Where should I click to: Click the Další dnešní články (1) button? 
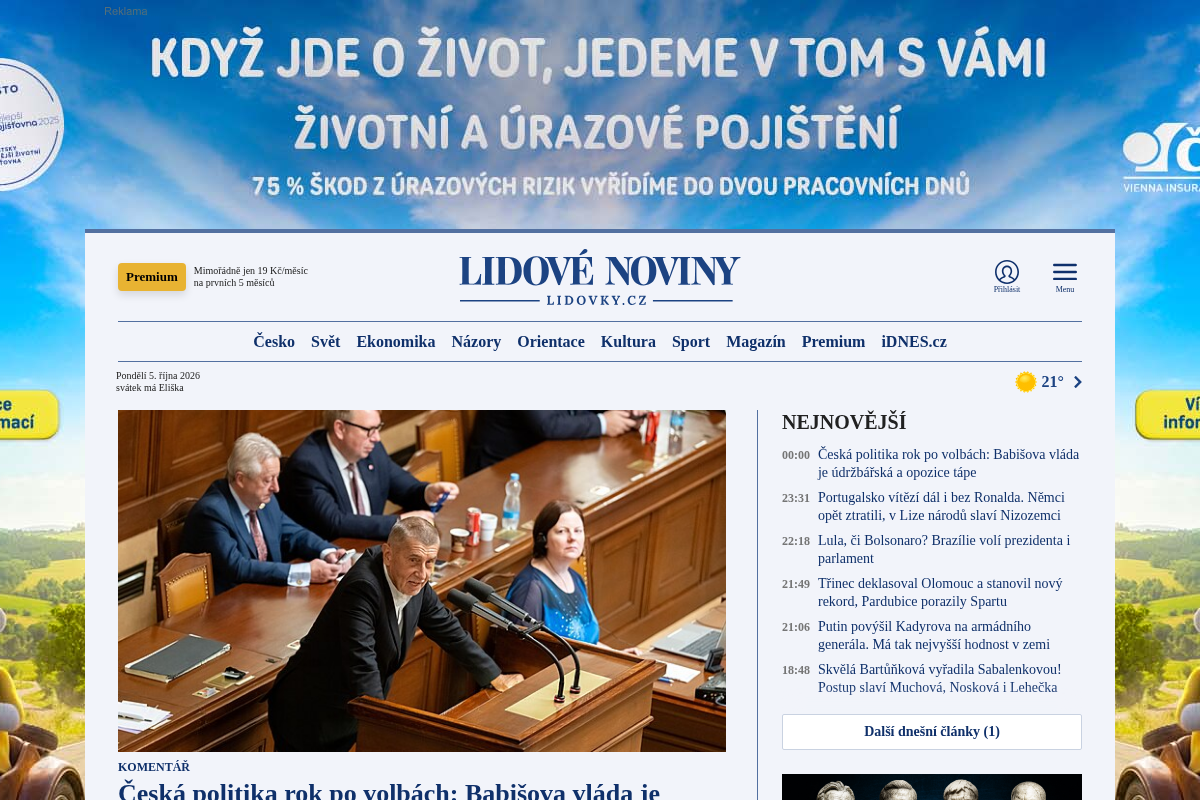(x=932, y=732)
